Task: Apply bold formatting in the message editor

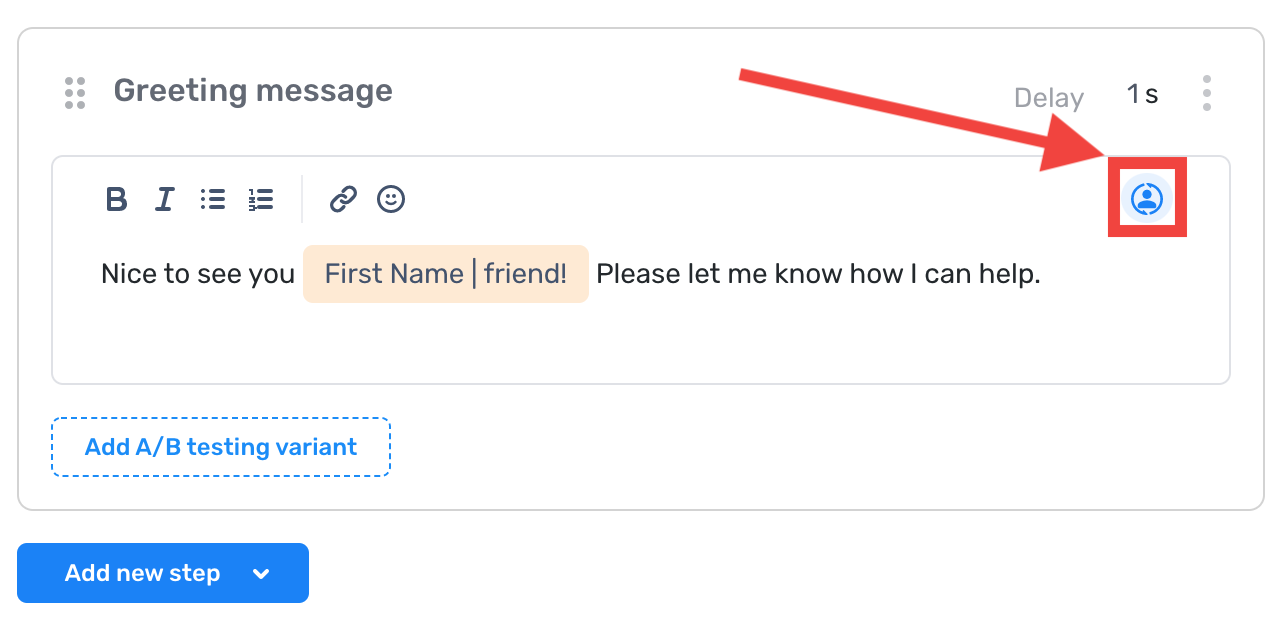Action: click(115, 199)
